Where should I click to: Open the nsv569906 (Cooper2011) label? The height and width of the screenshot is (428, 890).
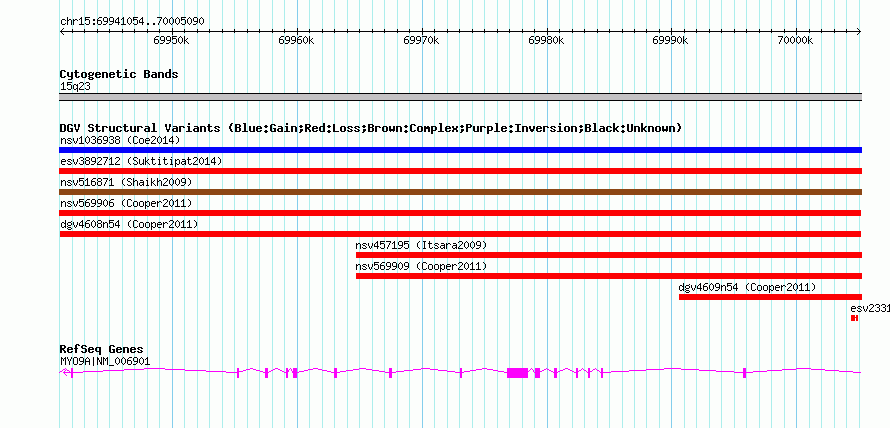[x=126, y=203]
